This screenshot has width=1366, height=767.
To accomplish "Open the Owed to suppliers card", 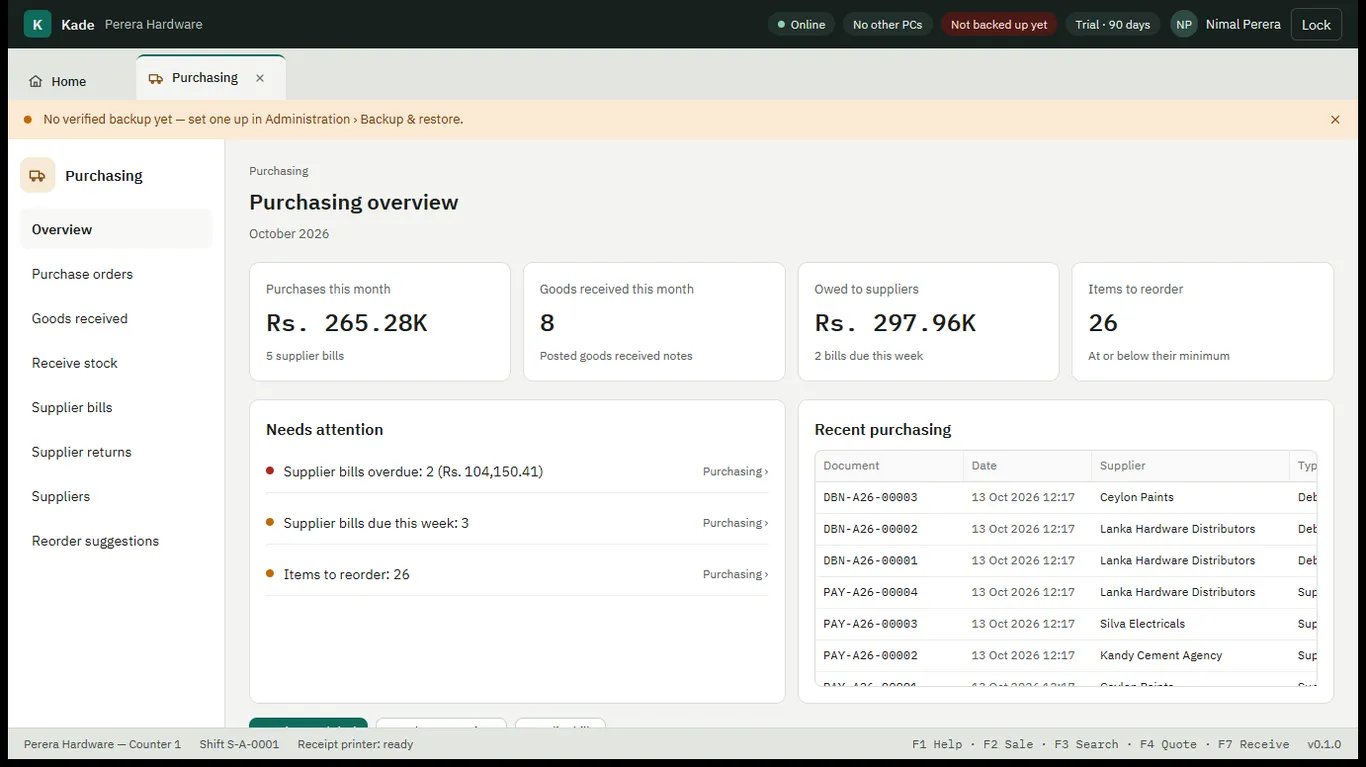I will tap(928, 322).
